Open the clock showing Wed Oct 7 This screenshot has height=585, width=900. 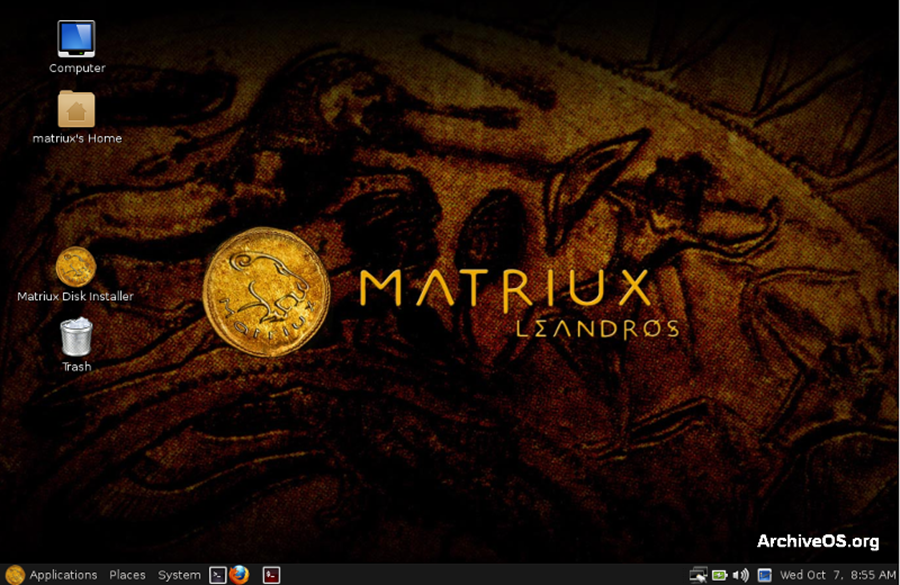(837, 575)
